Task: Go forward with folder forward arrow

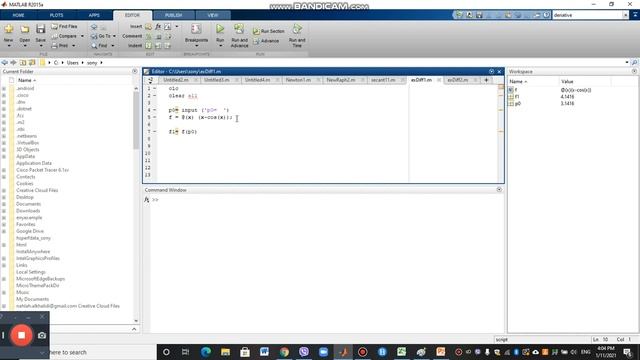Action: tap(13, 62)
